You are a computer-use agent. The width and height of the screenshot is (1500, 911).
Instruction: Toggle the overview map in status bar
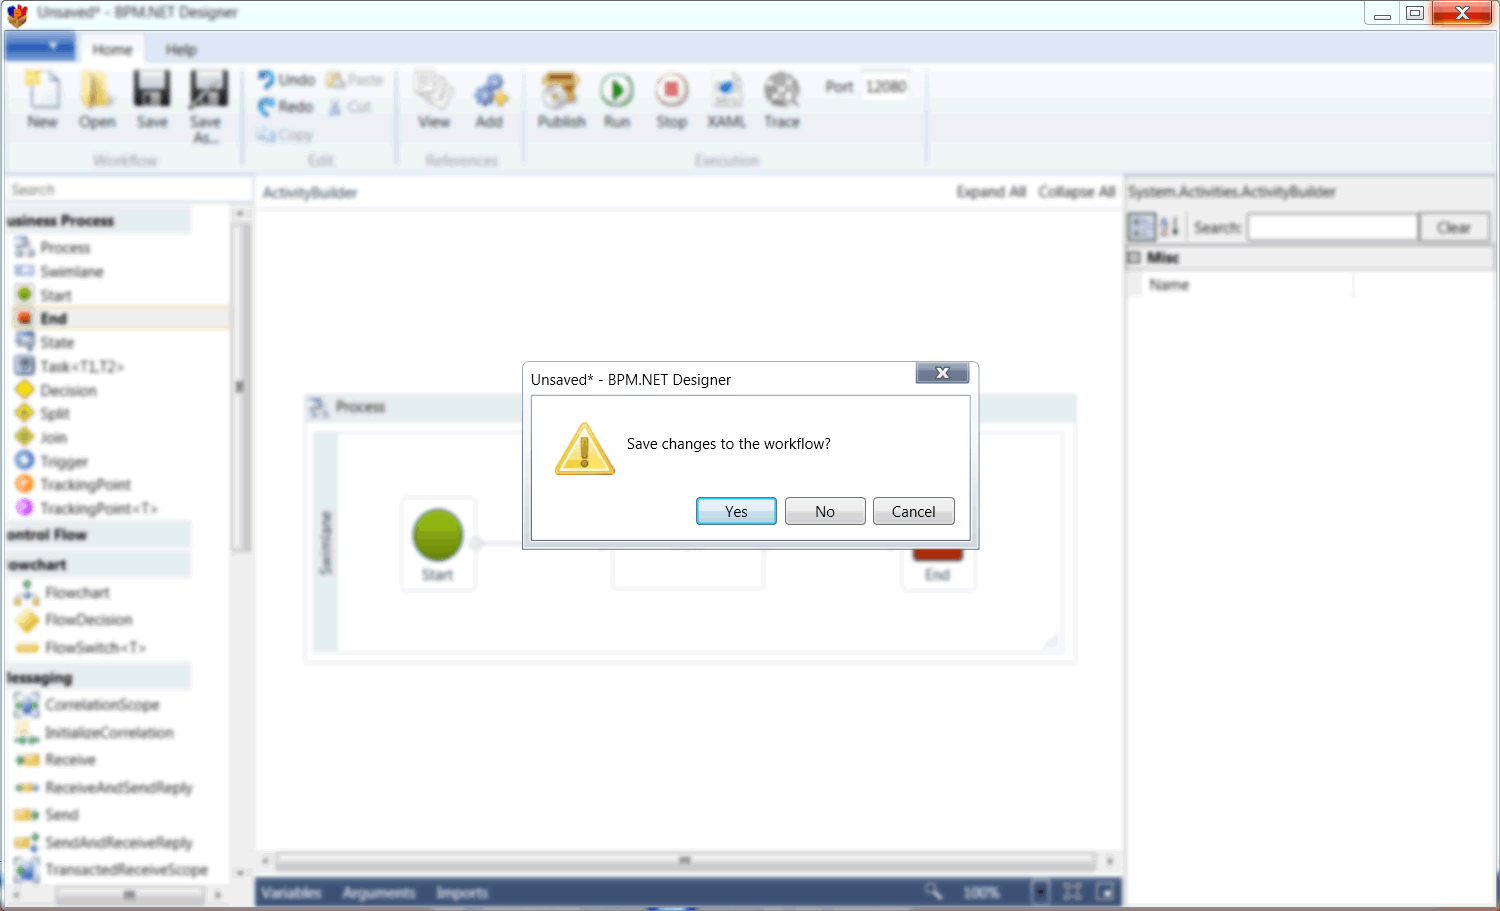pyautogui.click(x=1106, y=892)
